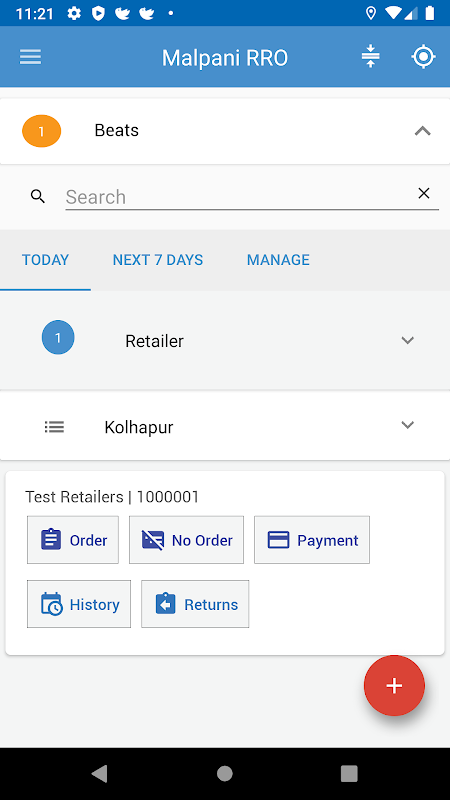The image size is (450, 800).
Task: Tap the No Order button
Action: tap(186, 540)
